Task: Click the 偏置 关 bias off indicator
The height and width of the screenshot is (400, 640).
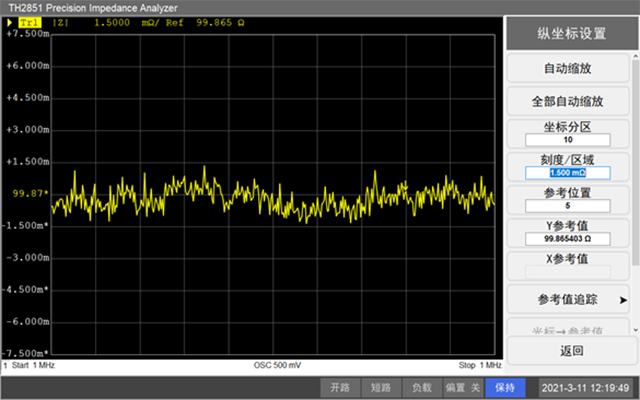Action: [x=462, y=387]
